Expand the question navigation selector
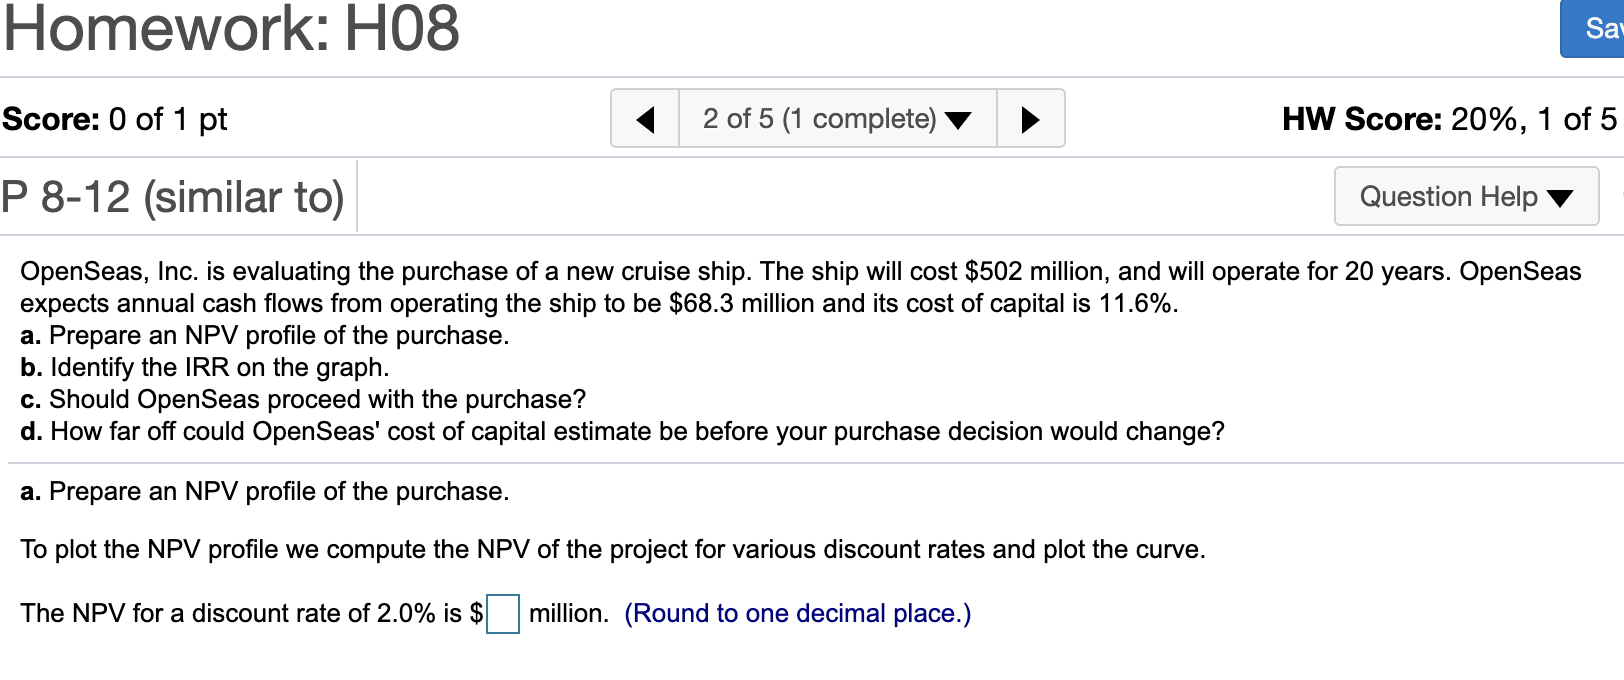Image resolution: width=1624 pixels, height=680 pixels. [x=837, y=118]
